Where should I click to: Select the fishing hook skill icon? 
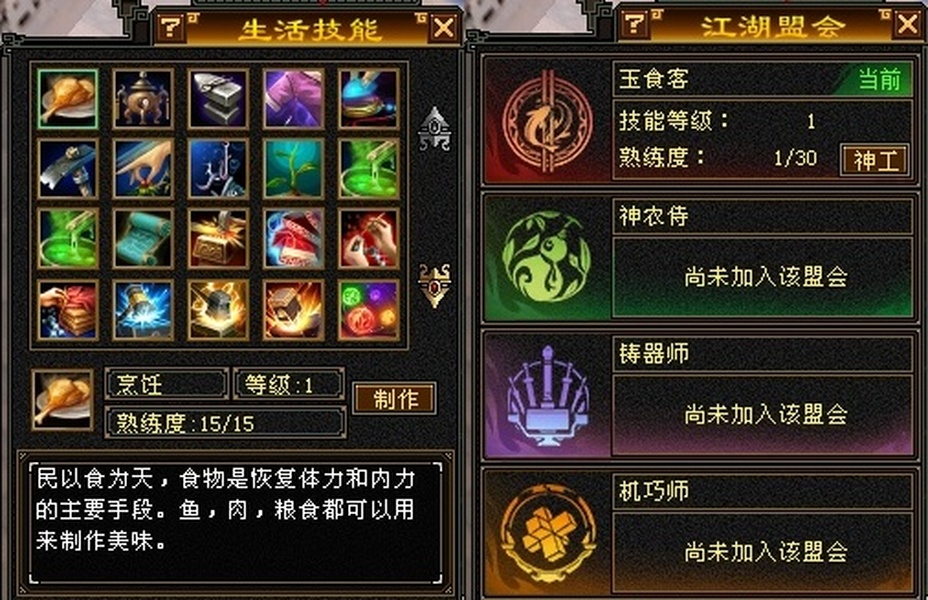(218, 169)
